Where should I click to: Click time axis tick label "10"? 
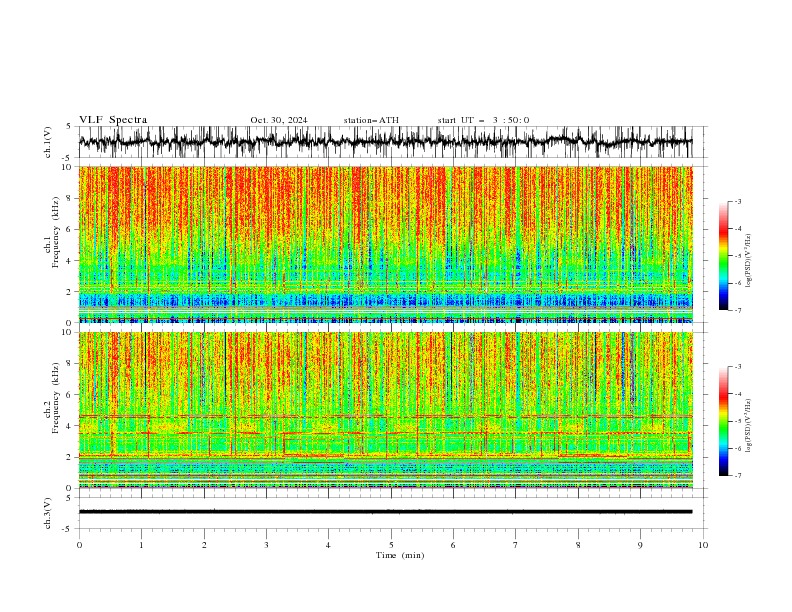pyautogui.click(x=703, y=545)
